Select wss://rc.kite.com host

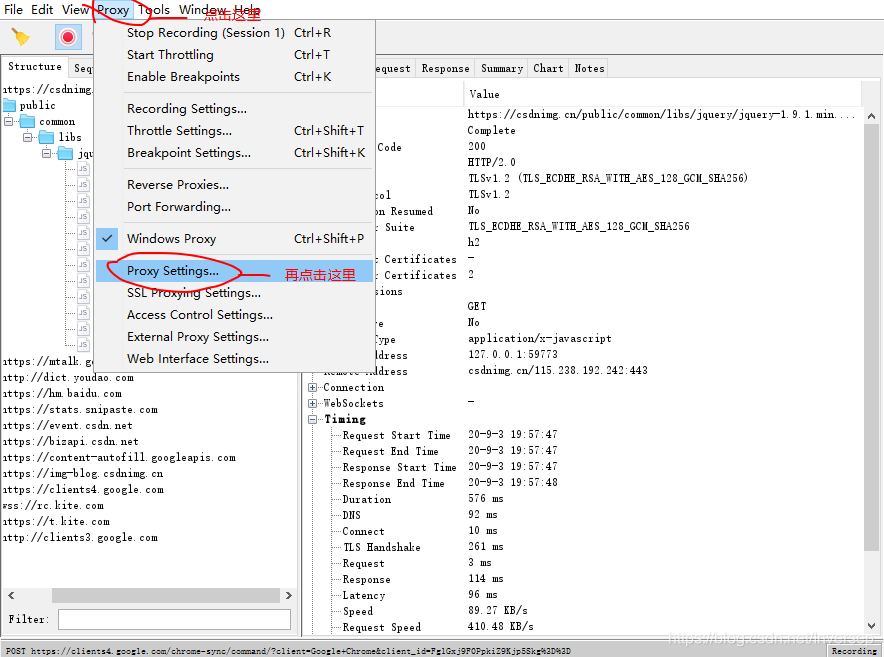coord(54,505)
